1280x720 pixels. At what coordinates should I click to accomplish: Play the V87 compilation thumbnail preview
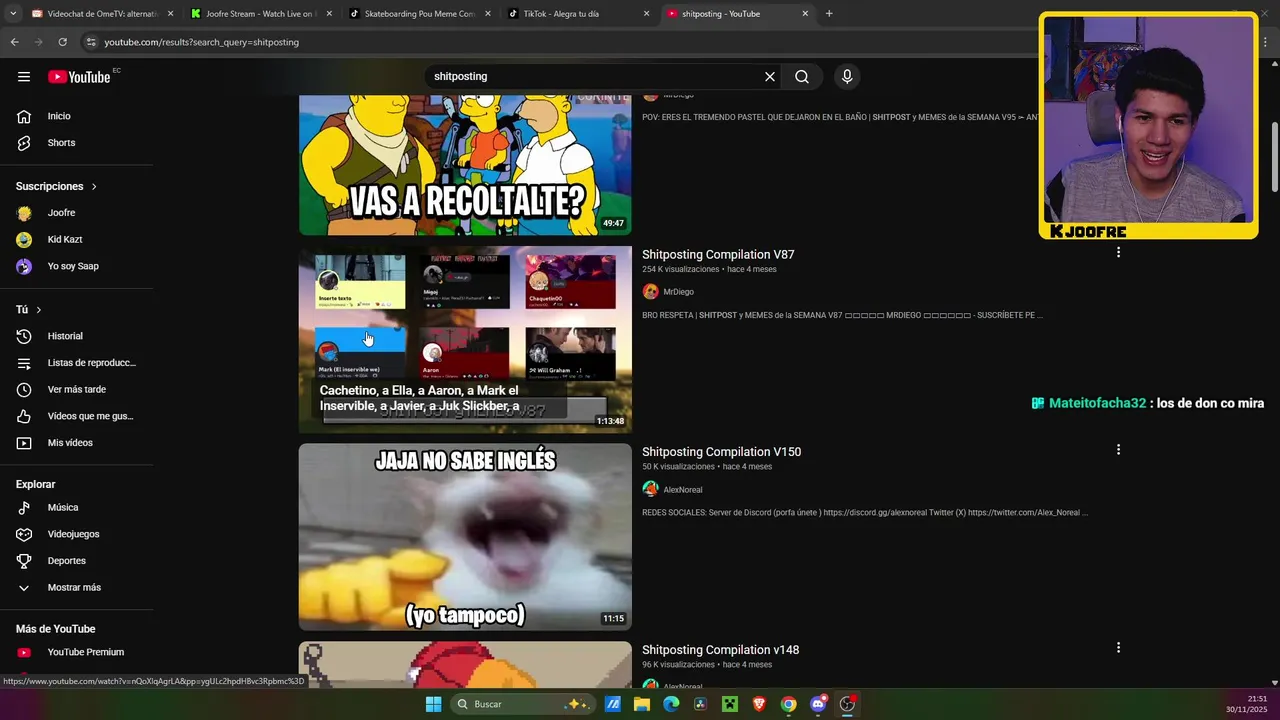coord(465,339)
